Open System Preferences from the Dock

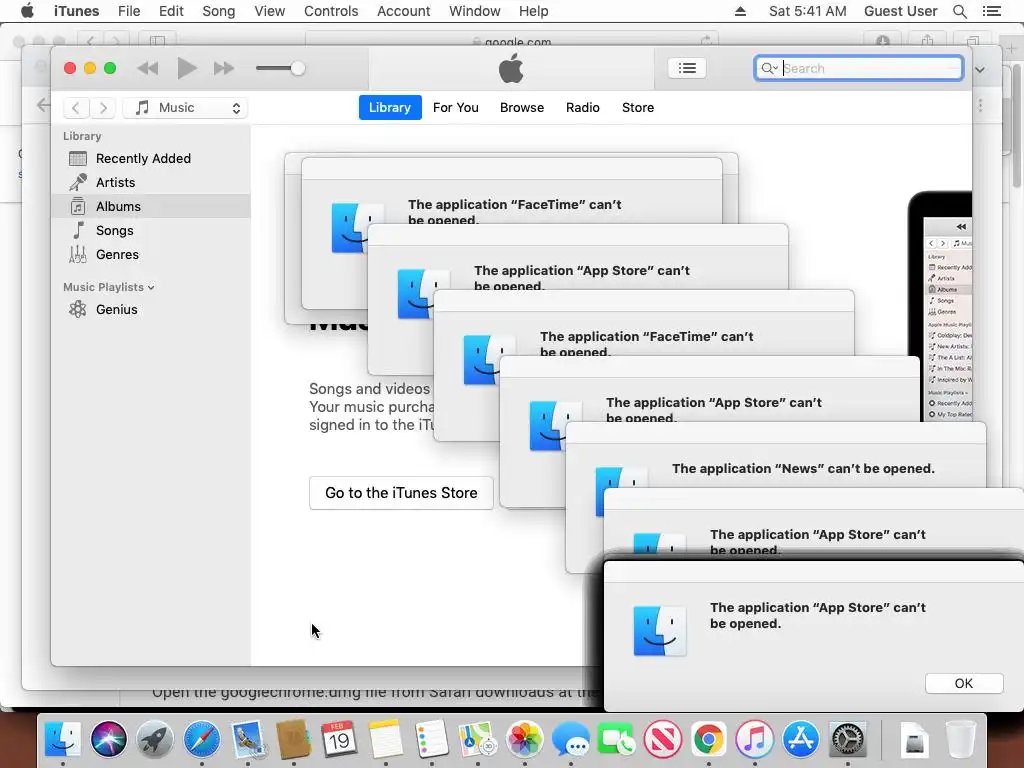click(847, 739)
